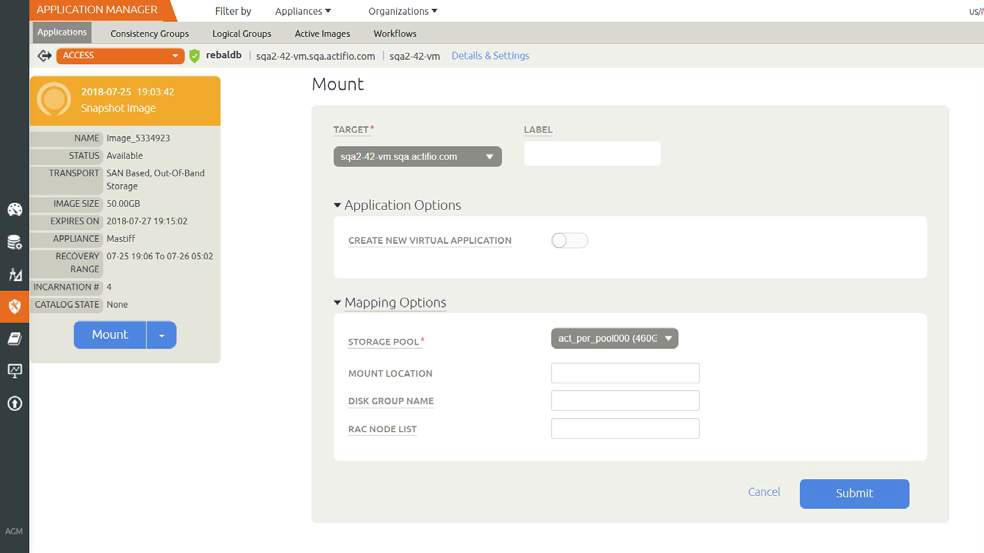Screen dimensions: 984x553
Task: Click the AGM label at sidebar bottom
Action: (14, 531)
